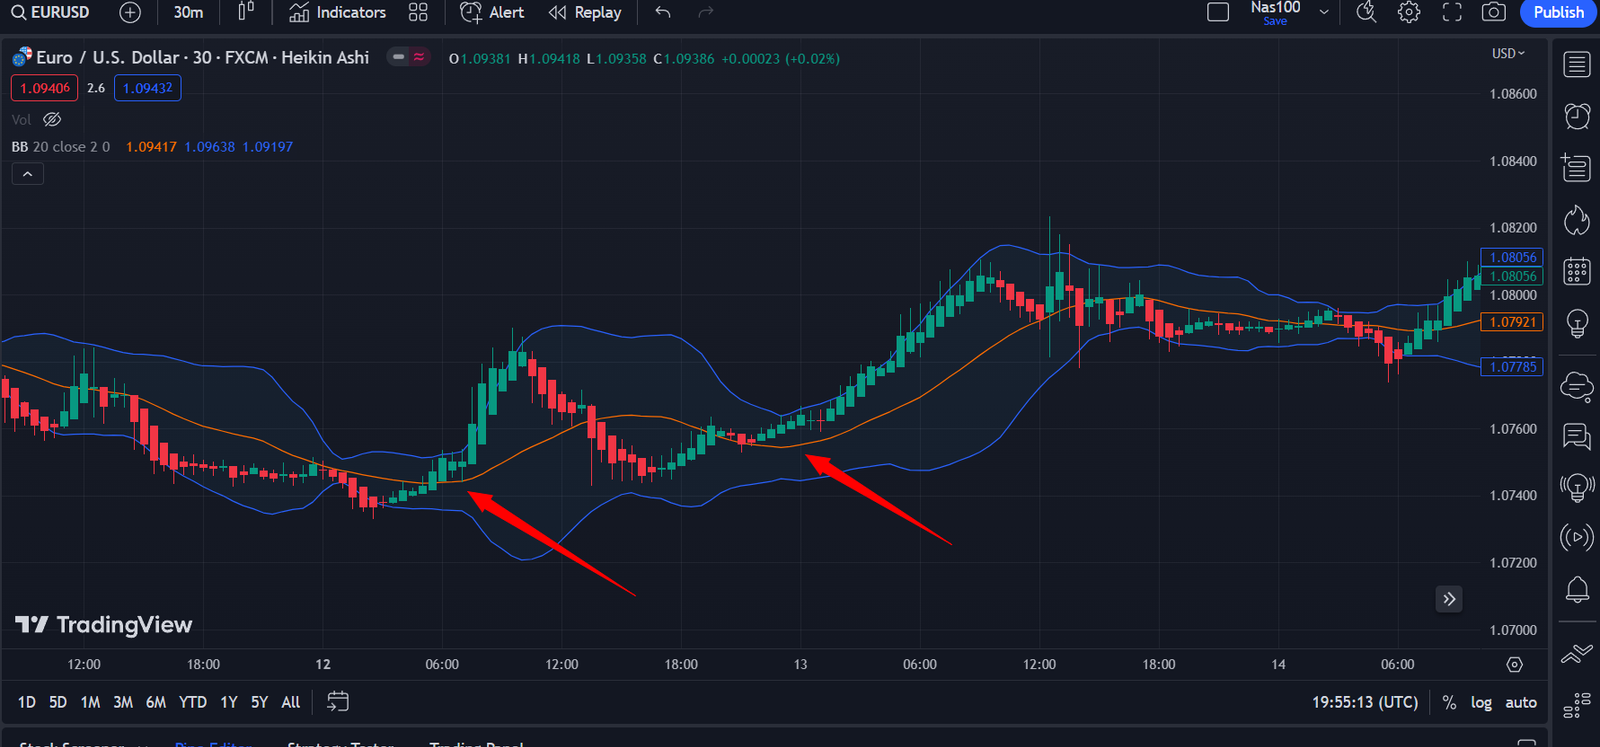
Task: Show the Vol indicator using eye icon
Action: (x=52, y=119)
